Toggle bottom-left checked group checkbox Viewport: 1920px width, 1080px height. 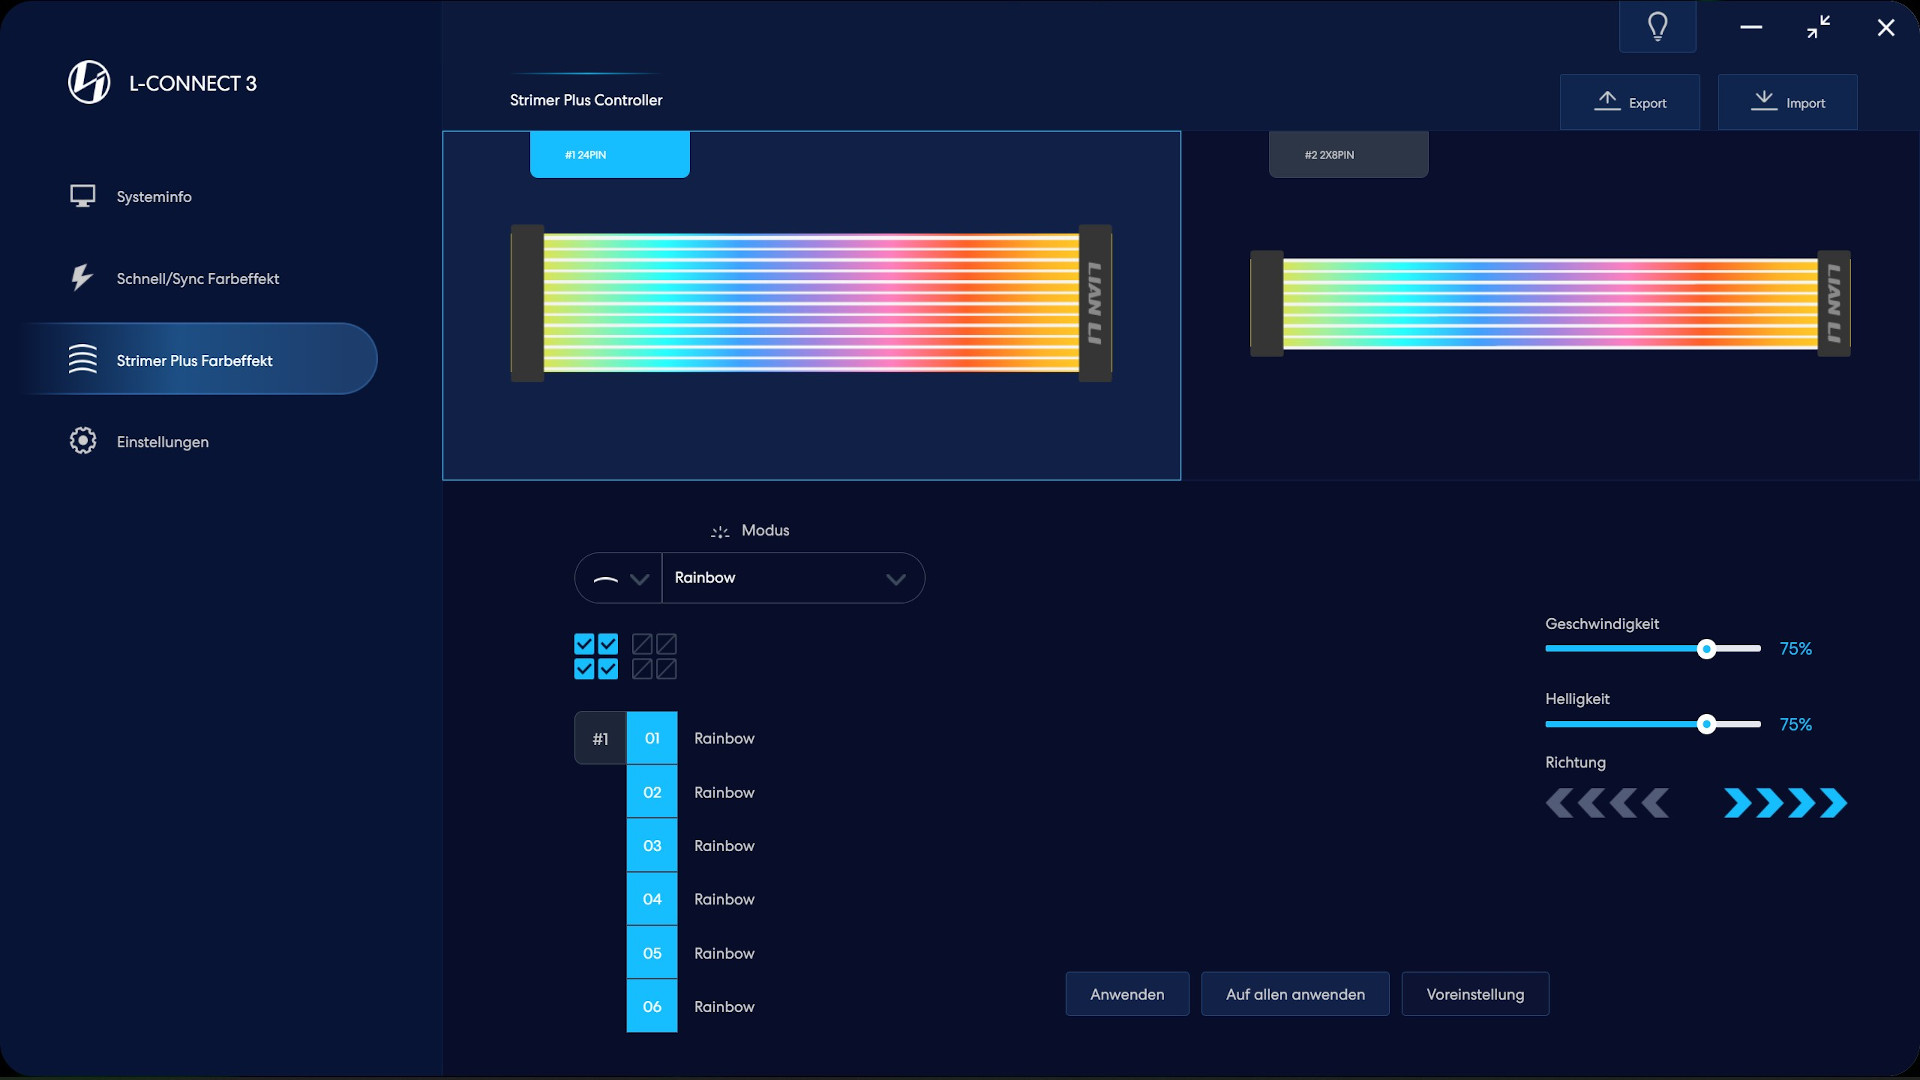click(584, 669)
